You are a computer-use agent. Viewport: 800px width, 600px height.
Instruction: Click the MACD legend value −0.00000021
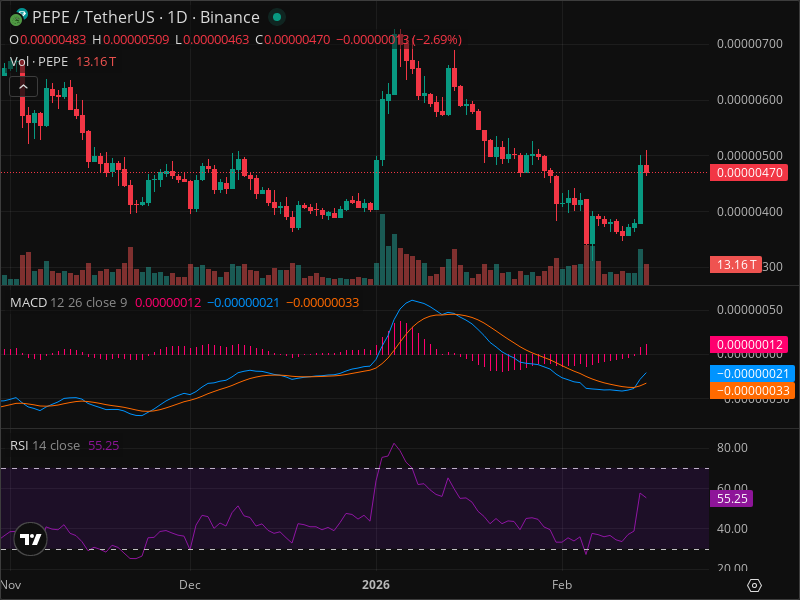[243, 303]
